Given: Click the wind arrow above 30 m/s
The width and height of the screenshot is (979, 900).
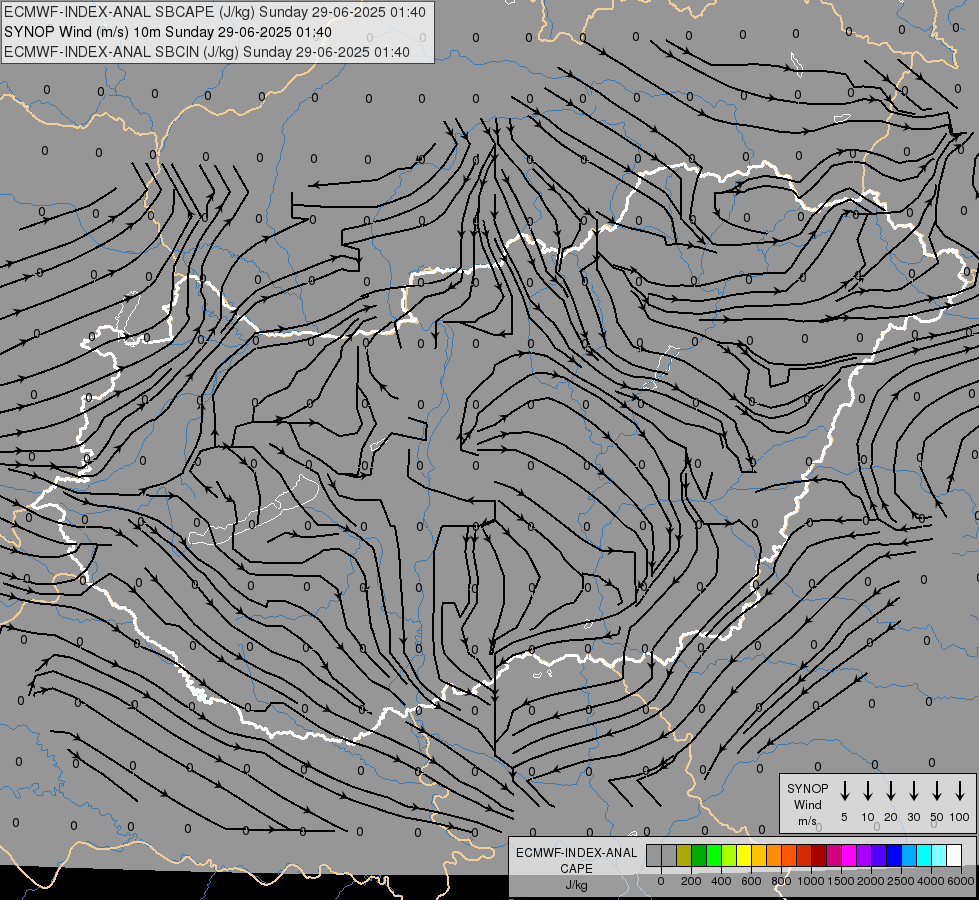Looking at the screenshot, I should pyautogui.click(x=913, y=791).
